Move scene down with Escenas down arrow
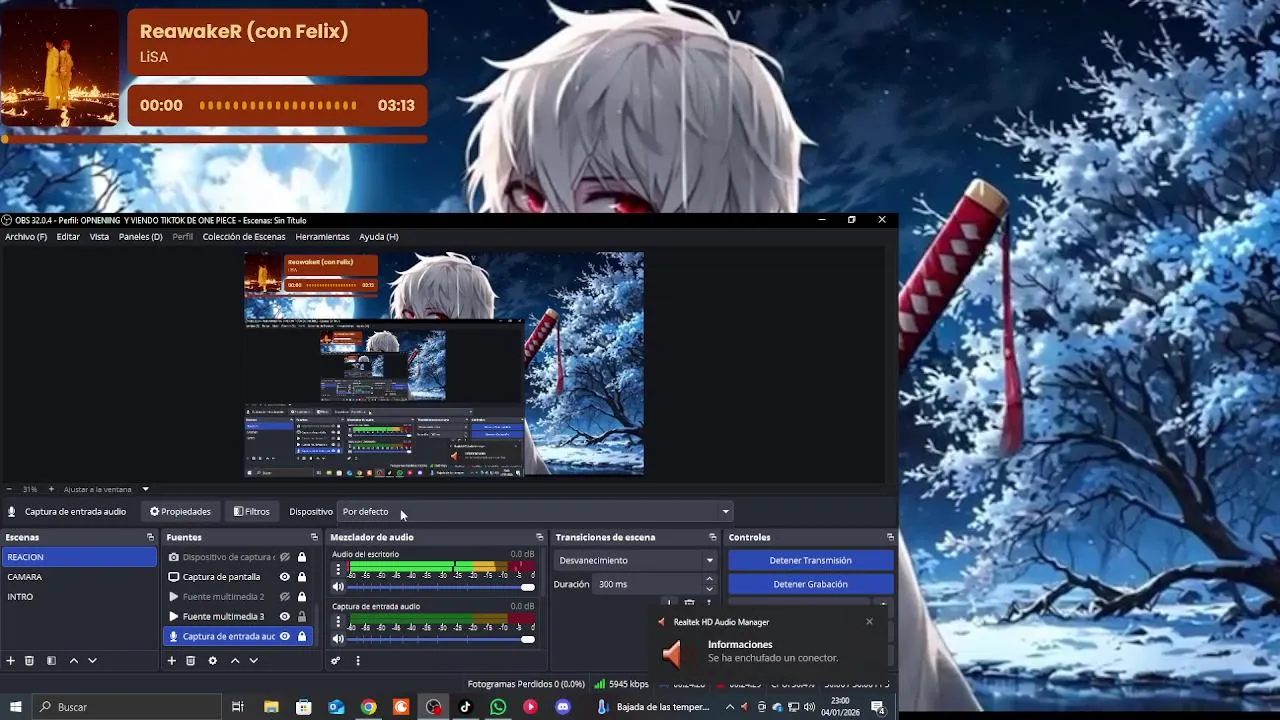This screenshot has height=720, width=1280. (x=92, y=661)
